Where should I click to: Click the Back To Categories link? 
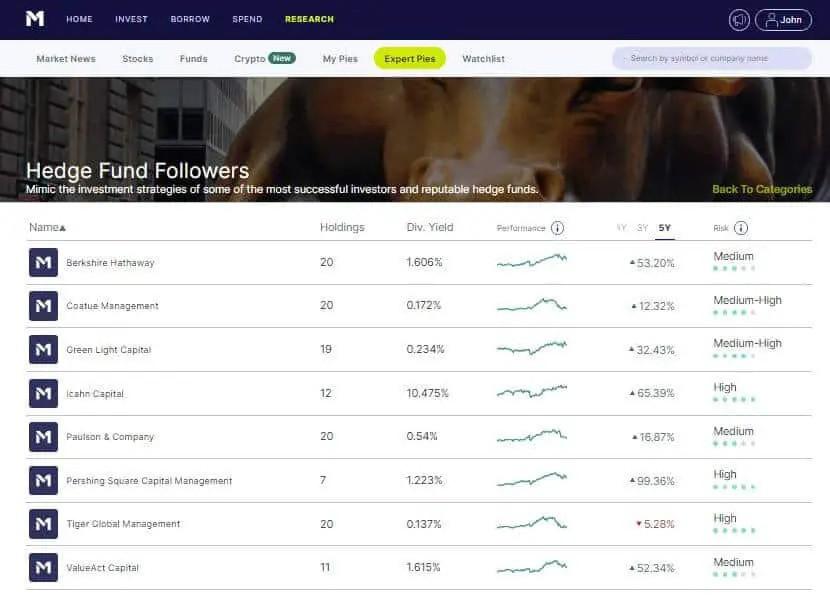pos(762,189)
